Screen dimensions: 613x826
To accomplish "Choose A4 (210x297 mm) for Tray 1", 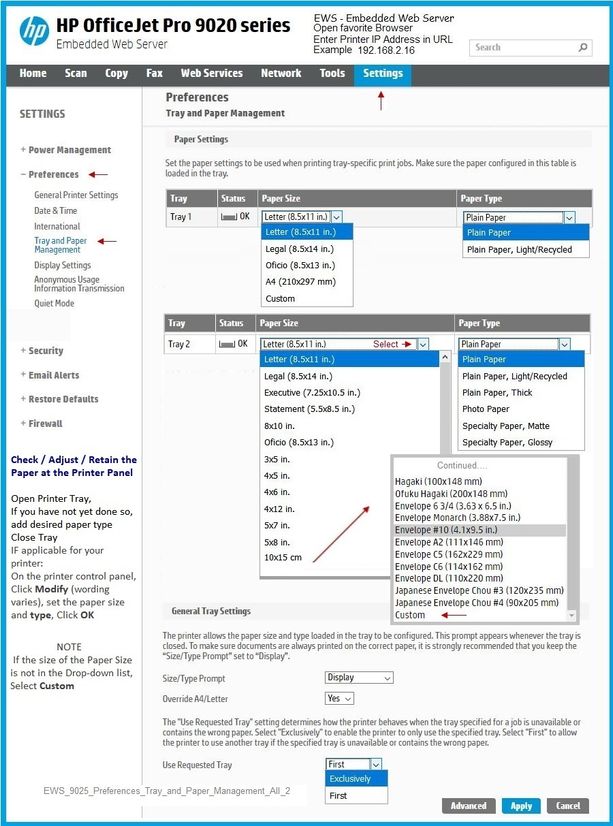I will (307, 282).
